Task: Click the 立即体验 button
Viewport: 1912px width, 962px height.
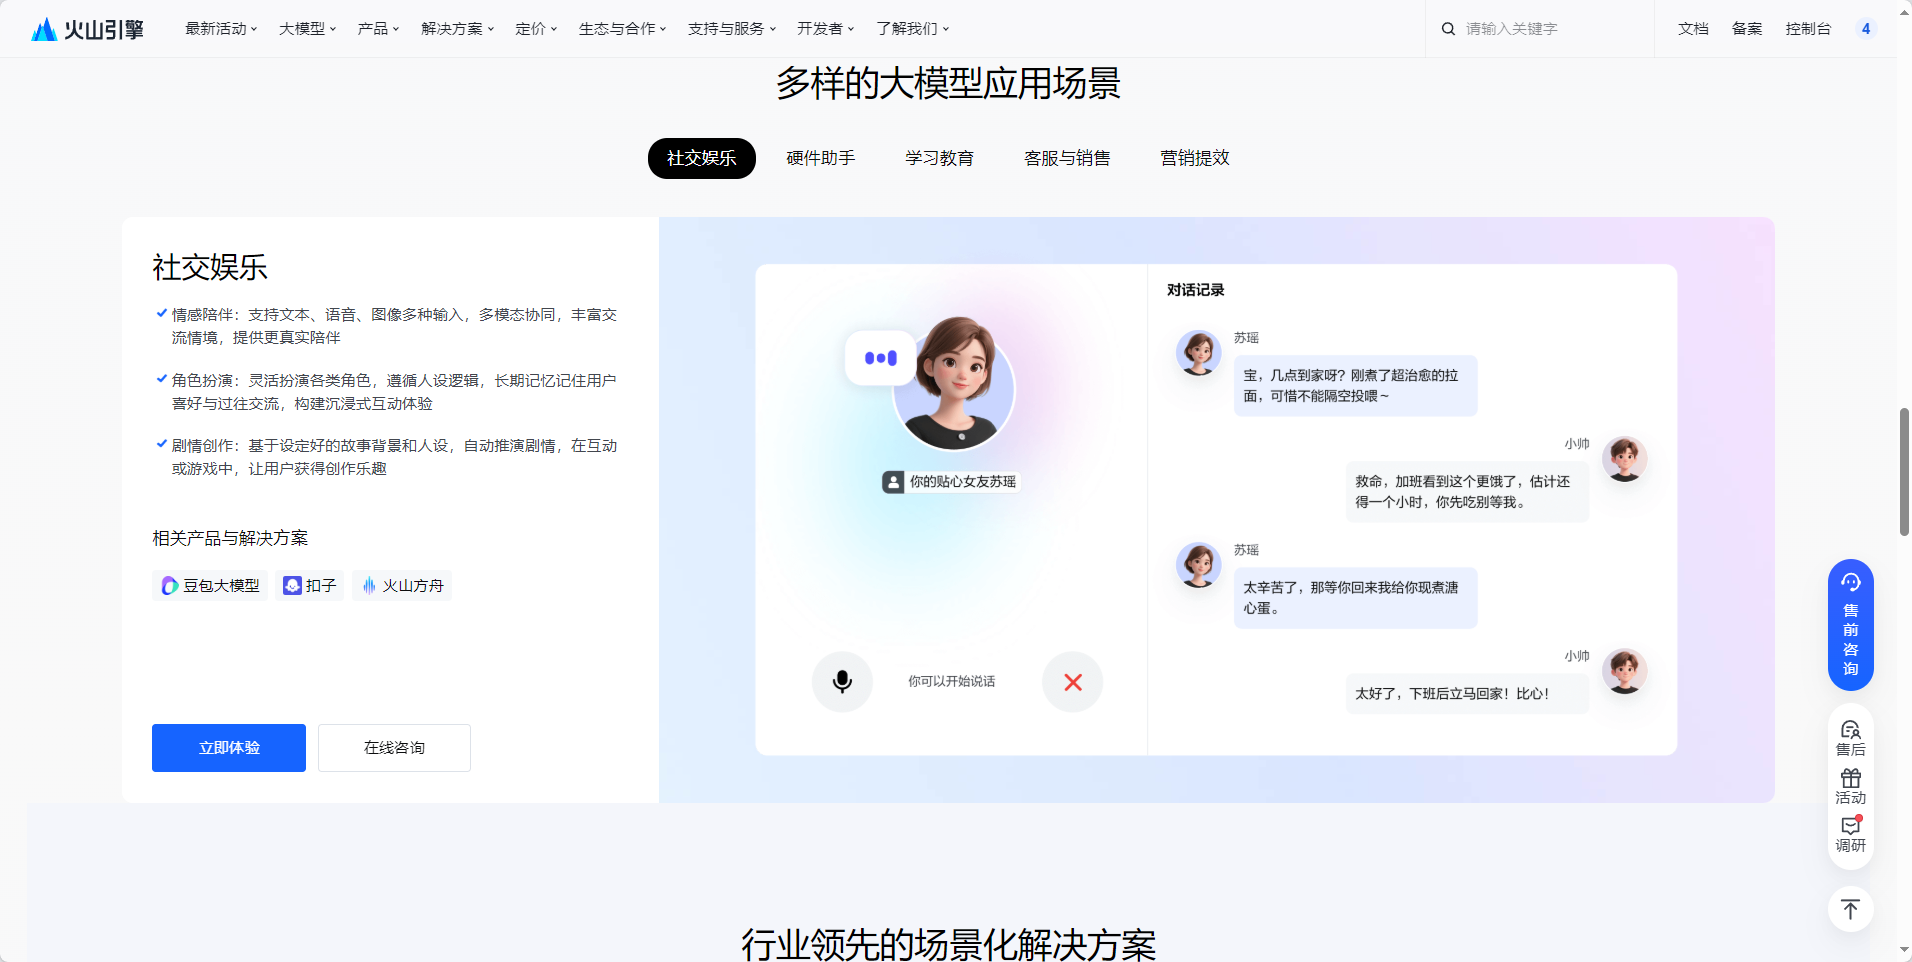Action: coord(229,748)
